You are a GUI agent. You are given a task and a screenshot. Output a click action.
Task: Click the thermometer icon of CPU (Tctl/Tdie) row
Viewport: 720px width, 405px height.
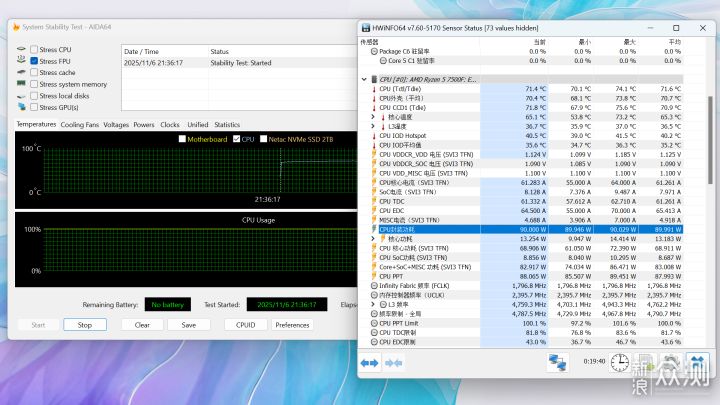(374, 89)
